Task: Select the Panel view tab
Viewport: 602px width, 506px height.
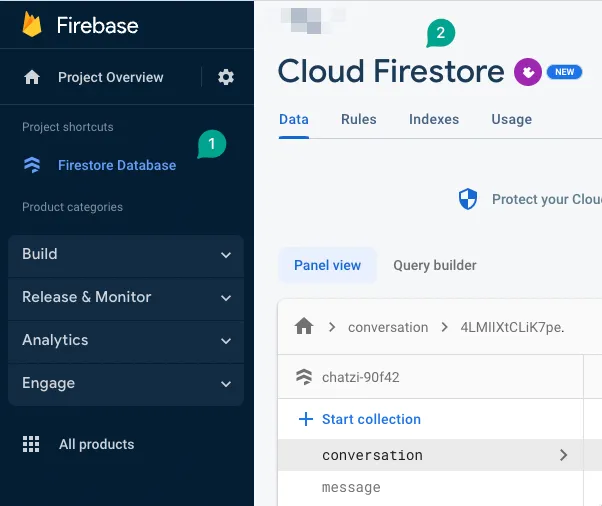Action: [327, 265]
